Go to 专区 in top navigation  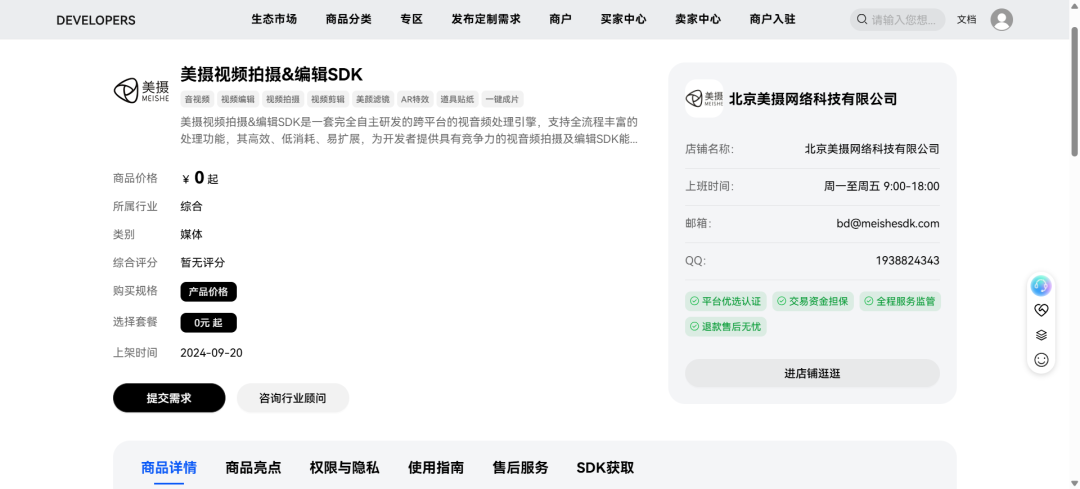point(411,19)
